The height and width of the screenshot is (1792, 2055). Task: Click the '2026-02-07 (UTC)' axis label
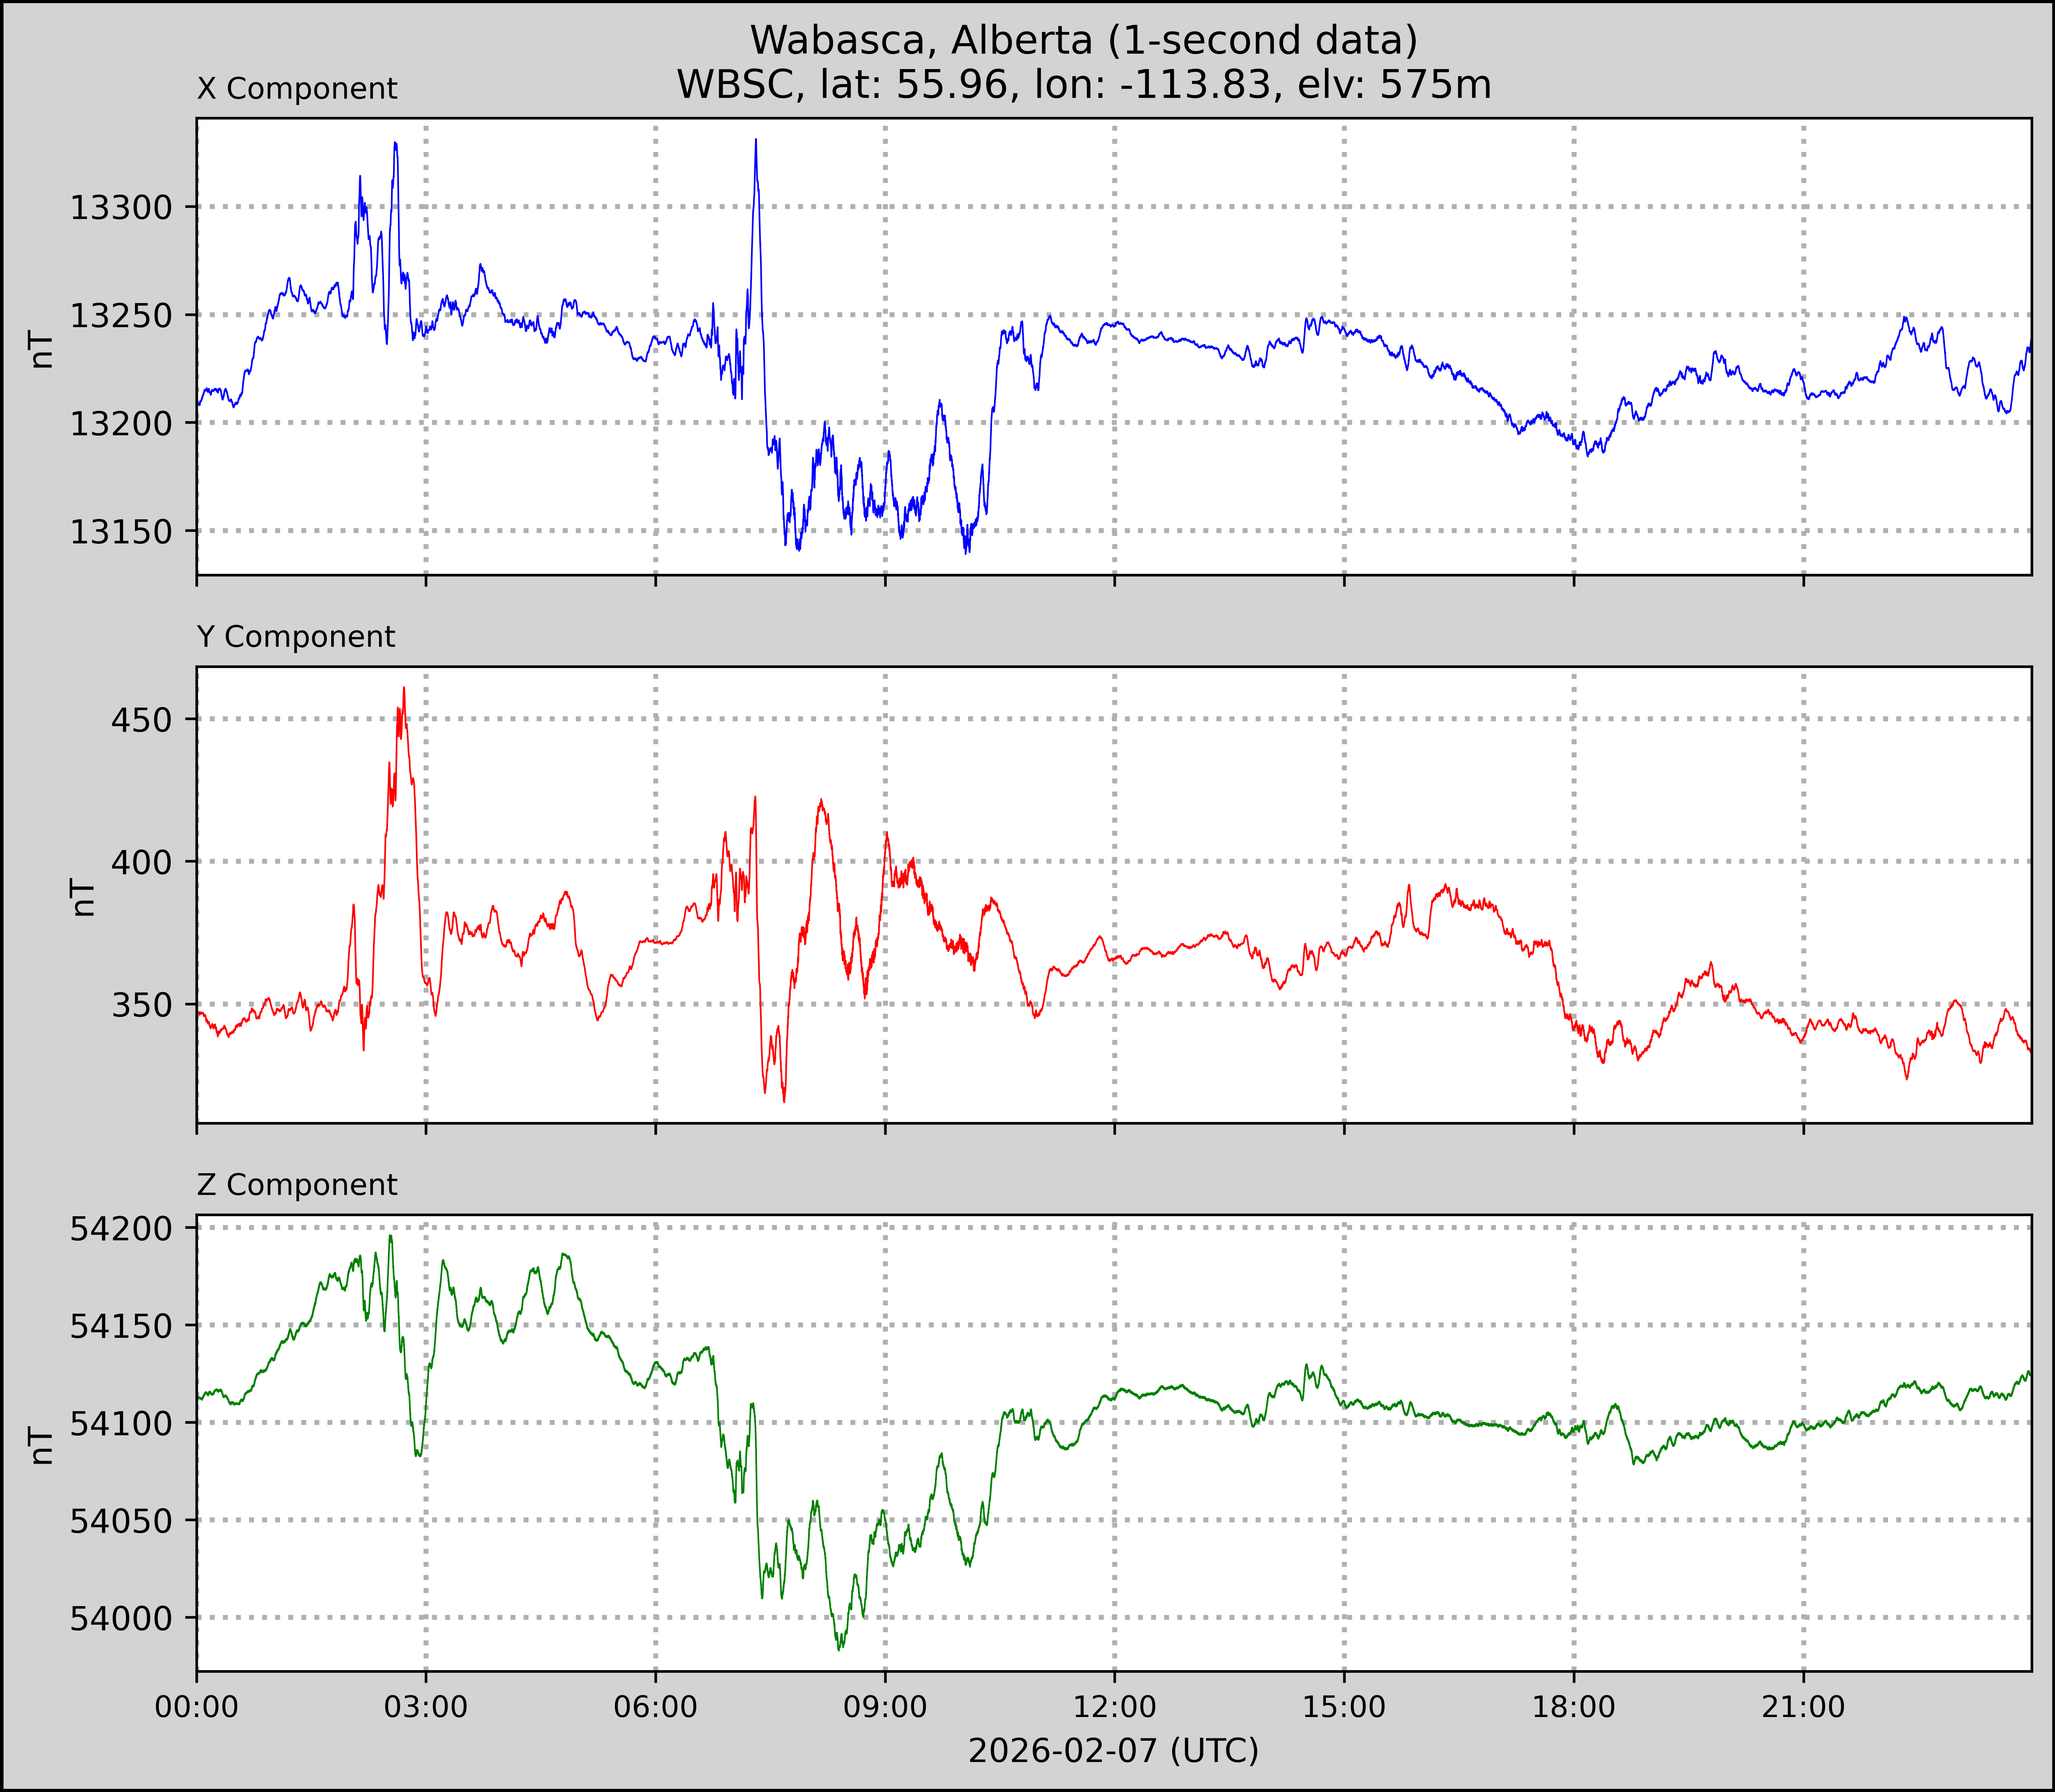(1113, 1751)
